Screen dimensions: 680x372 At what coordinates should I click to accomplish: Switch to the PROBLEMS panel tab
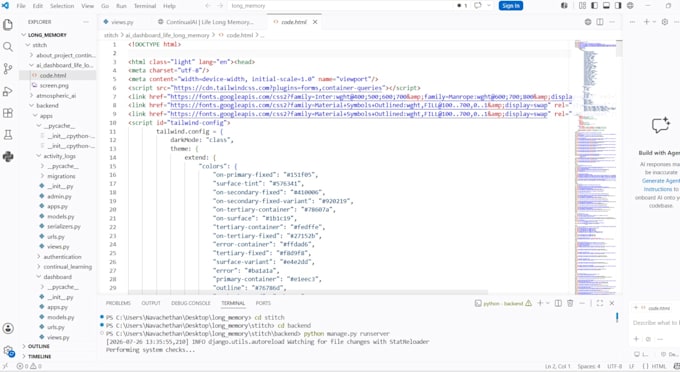point(118,303)
